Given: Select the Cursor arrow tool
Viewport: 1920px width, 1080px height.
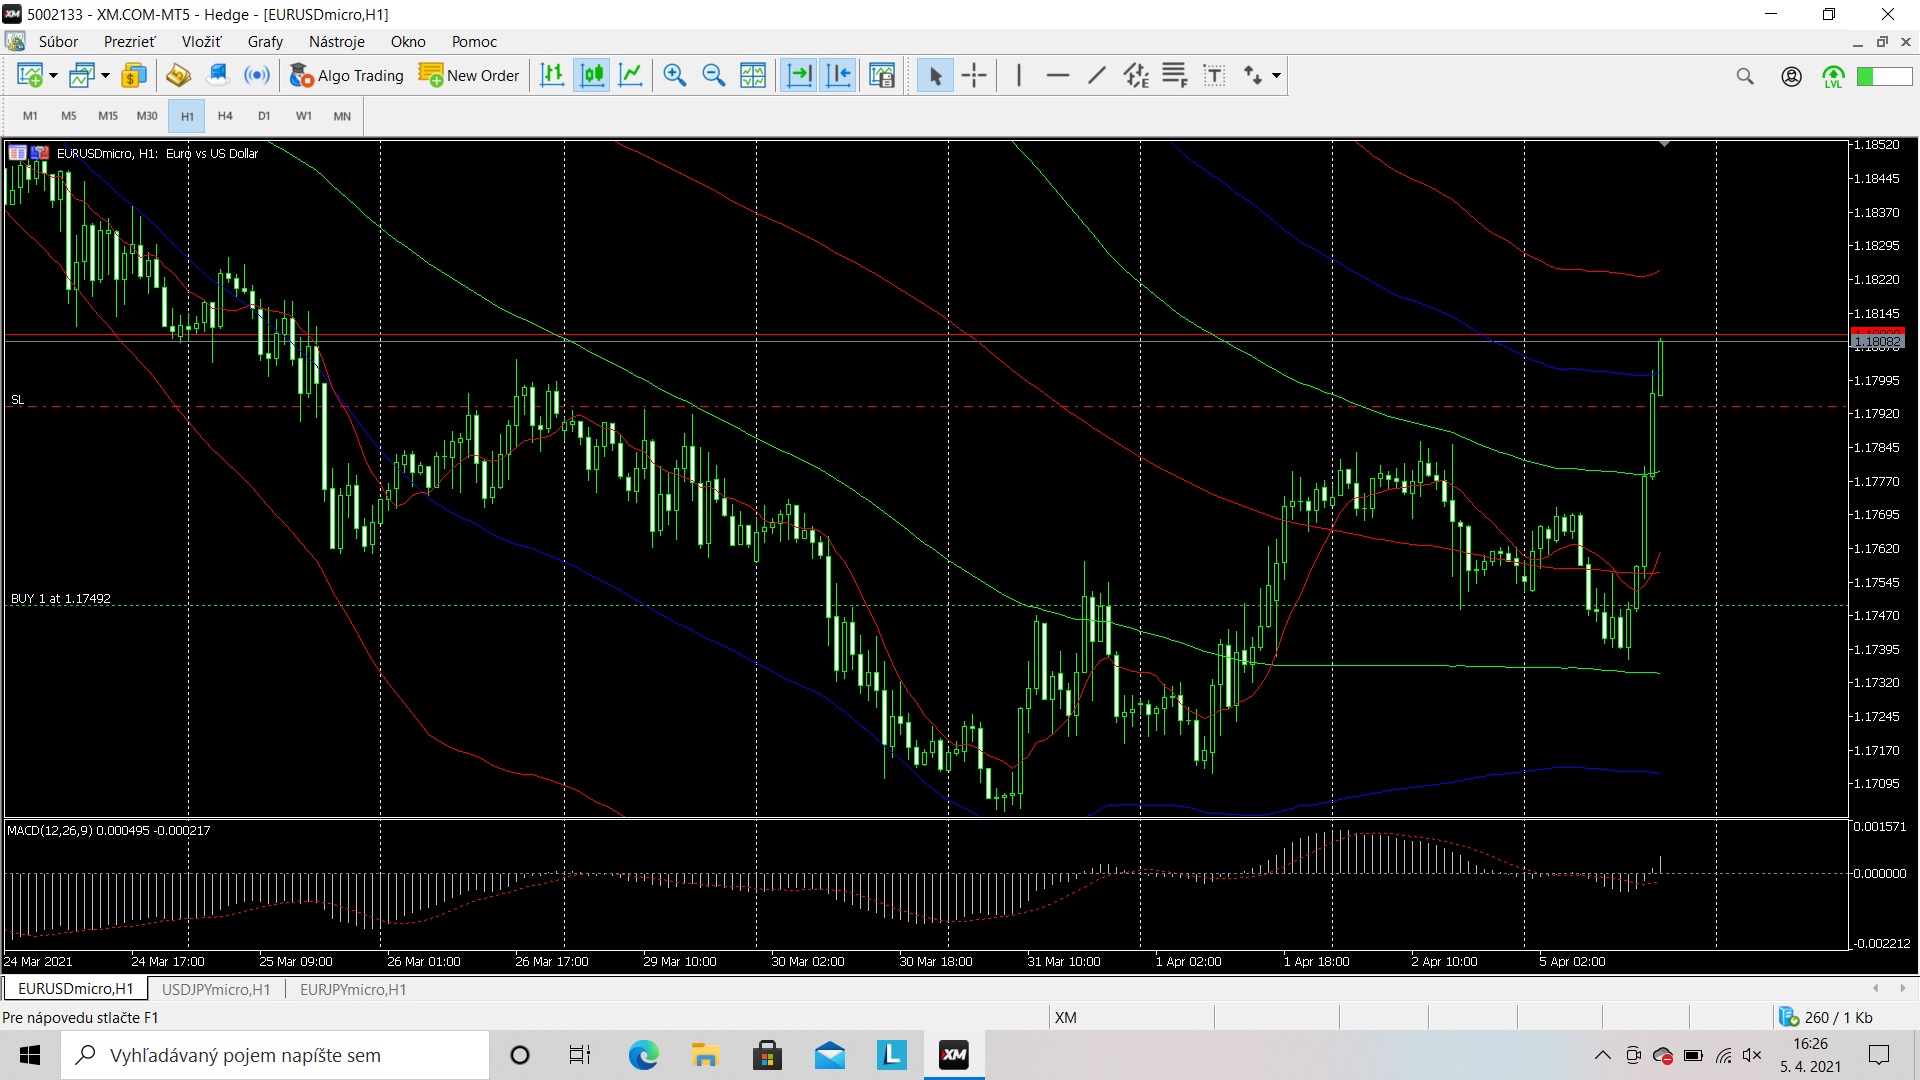Looking at the screenshot, I should click(935, 75).
